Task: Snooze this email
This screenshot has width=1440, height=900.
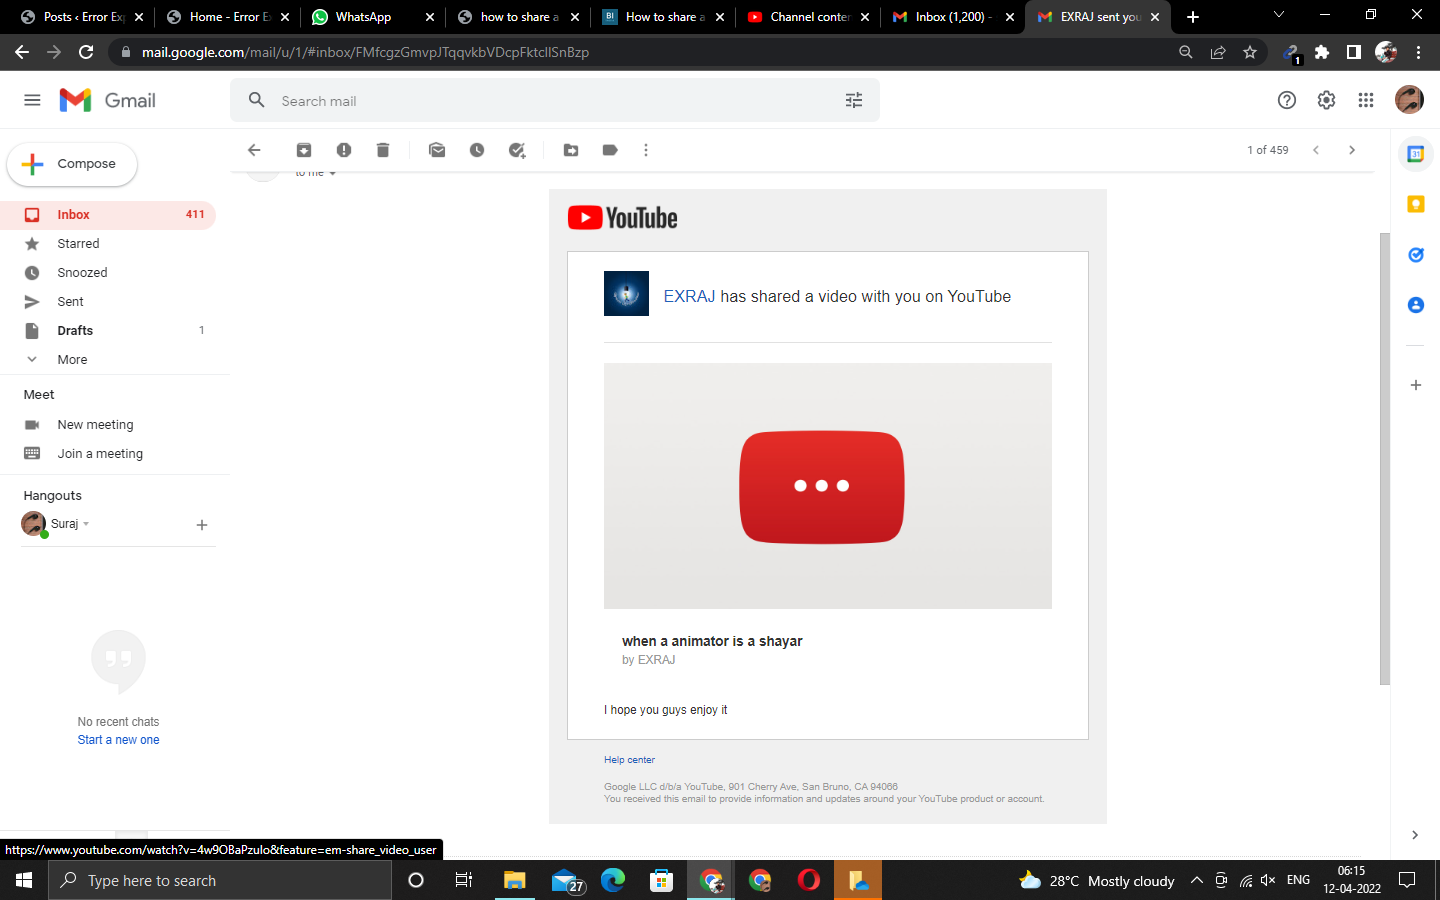Action: 477,149
